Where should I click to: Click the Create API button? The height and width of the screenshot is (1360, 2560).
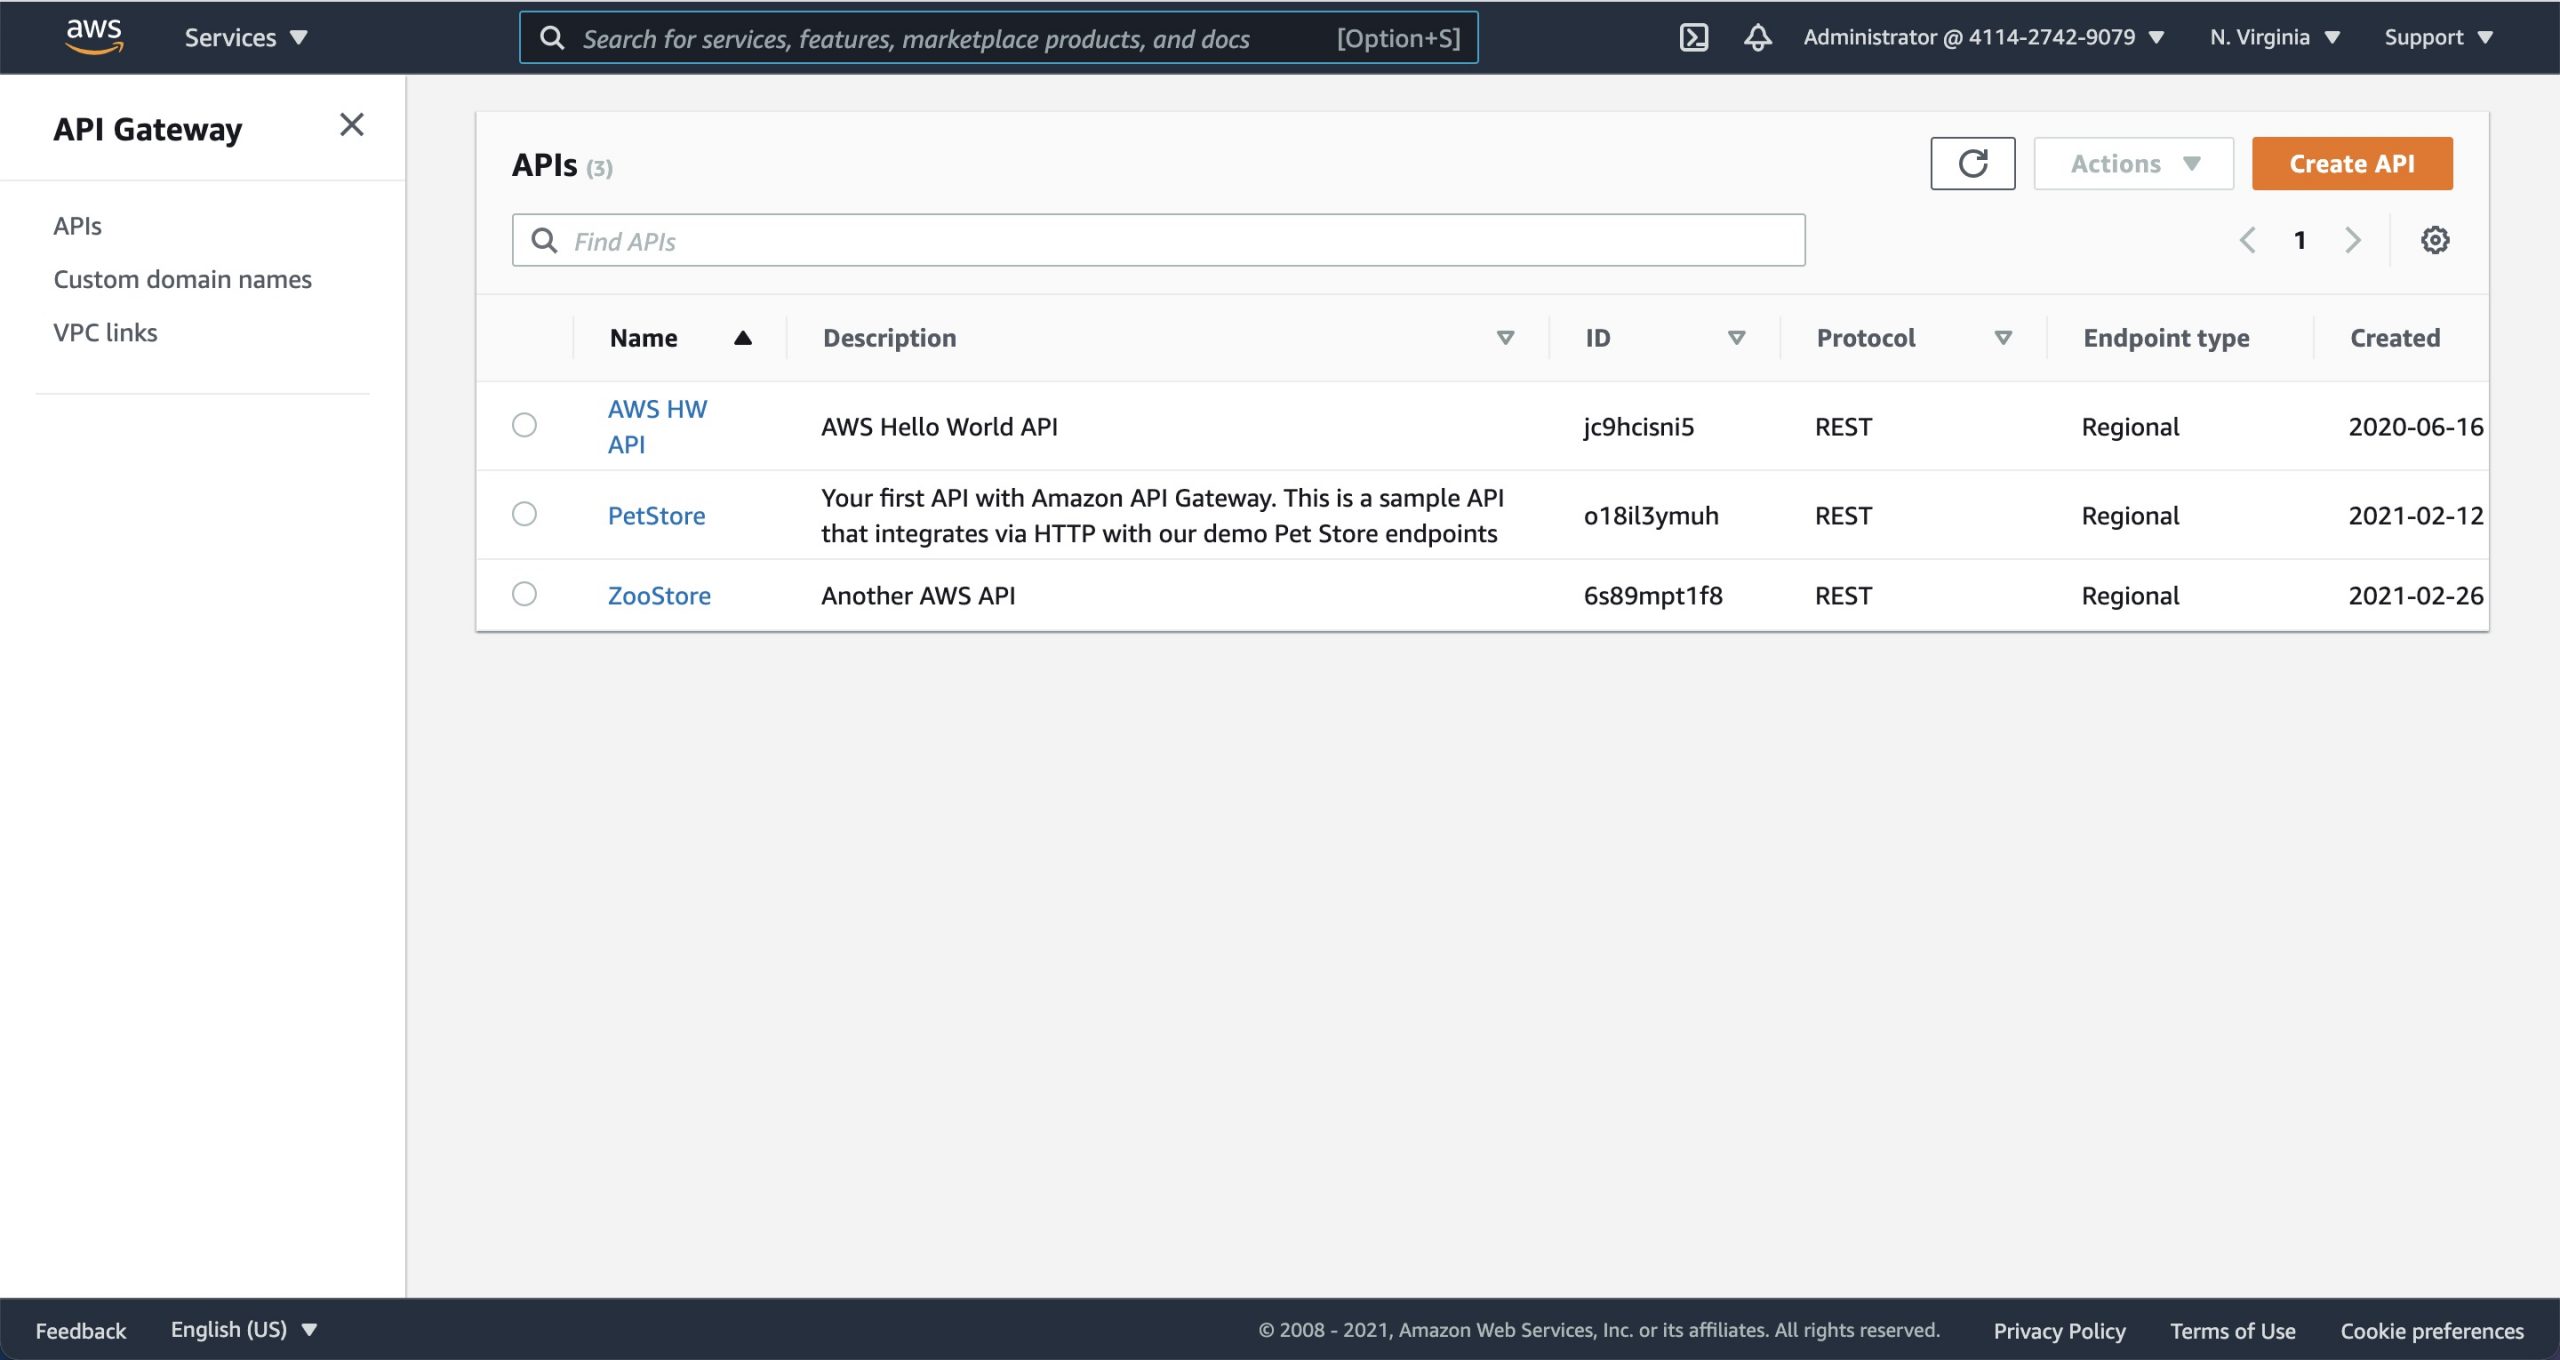[x=2352, y=163]
